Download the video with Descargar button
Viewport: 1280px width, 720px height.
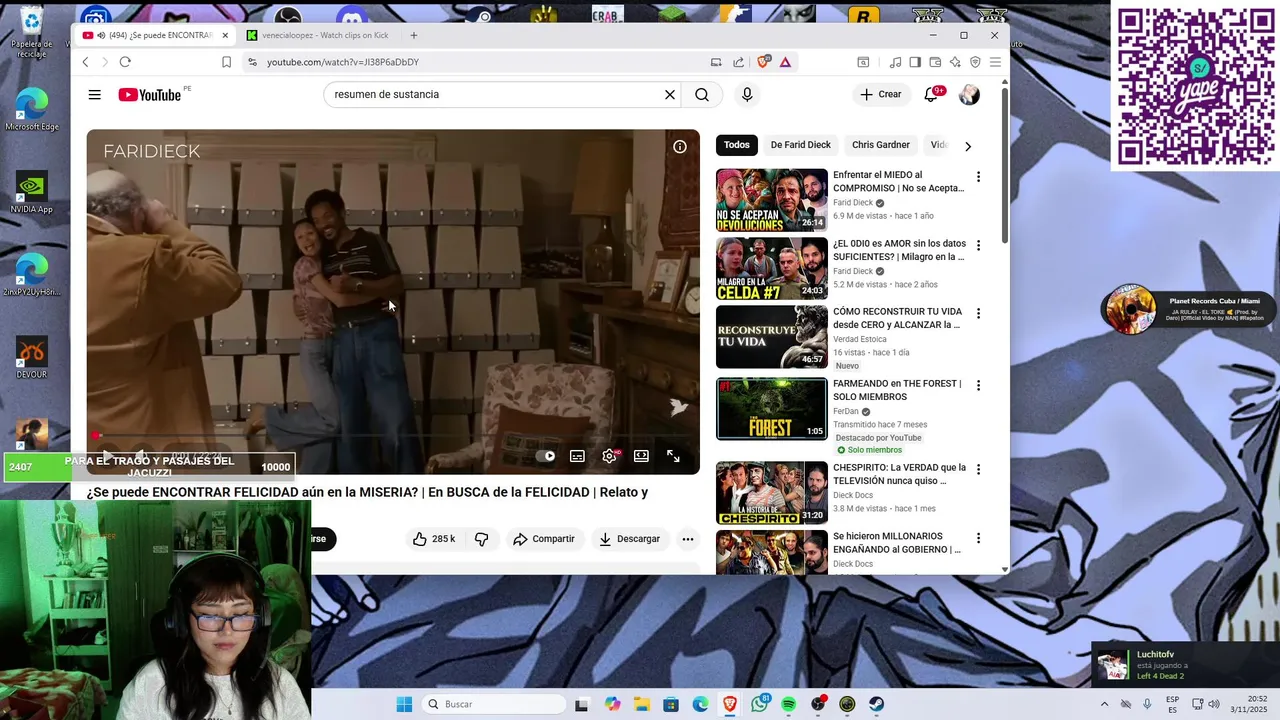pos(629,539)
